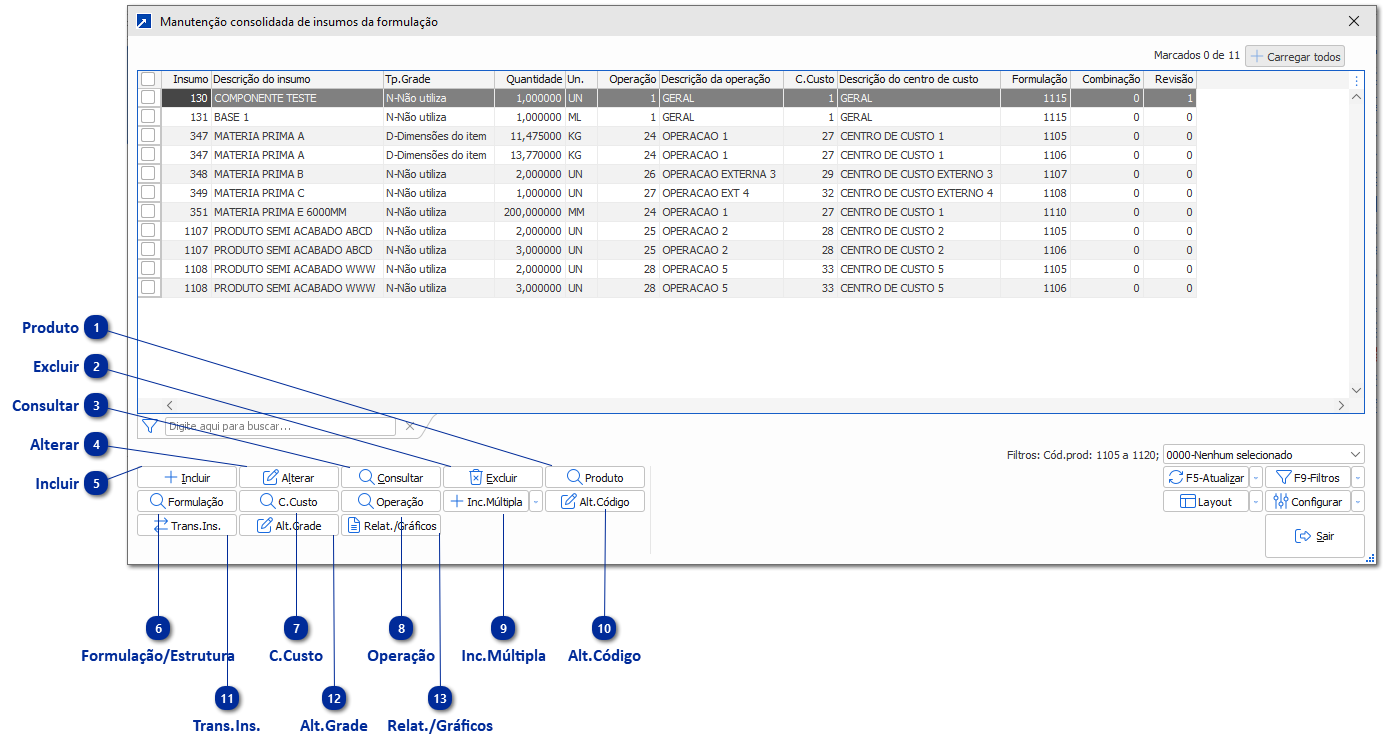Click the search field to filter
The width and height of the screenshot is (1400, 752).
click(279, 426)
